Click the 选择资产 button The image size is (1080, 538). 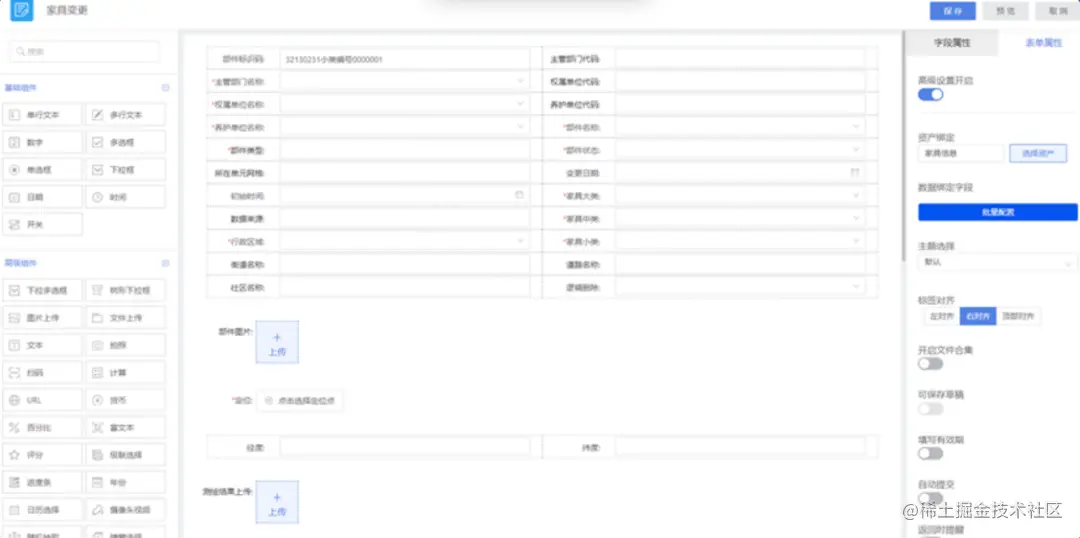(x=1037, y=154)
